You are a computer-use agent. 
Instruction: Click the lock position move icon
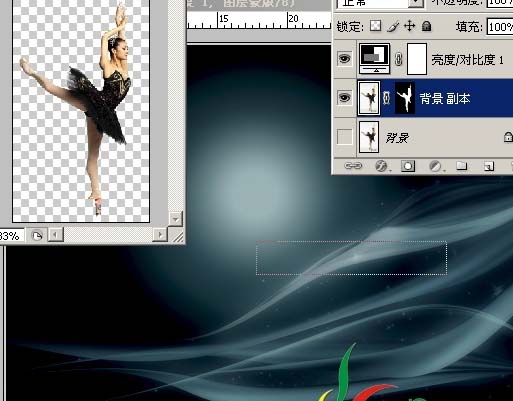[409, 26]
